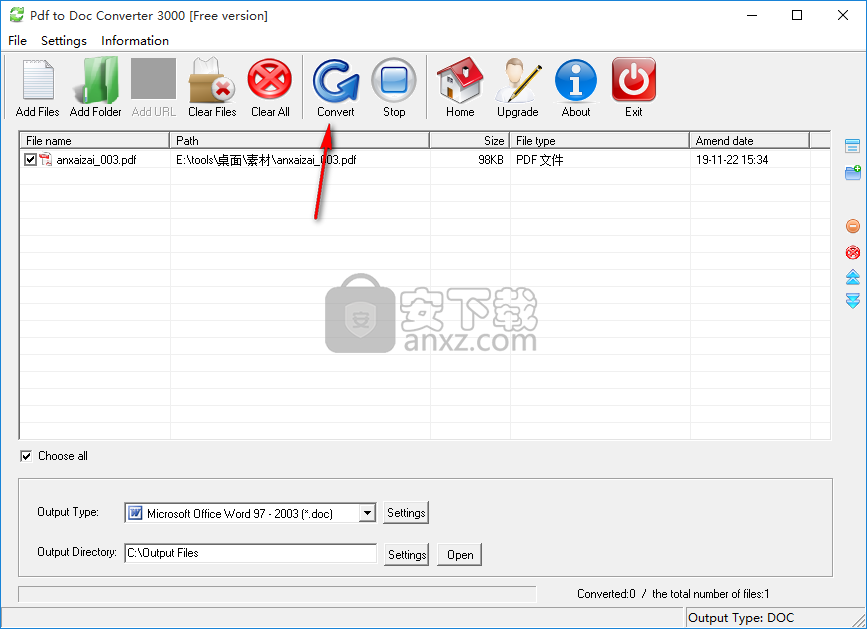Uncheck the anxaizai_003.pdf row checkbox
The height and width of the screenshot is (629, 867).
tap(30, 160)
